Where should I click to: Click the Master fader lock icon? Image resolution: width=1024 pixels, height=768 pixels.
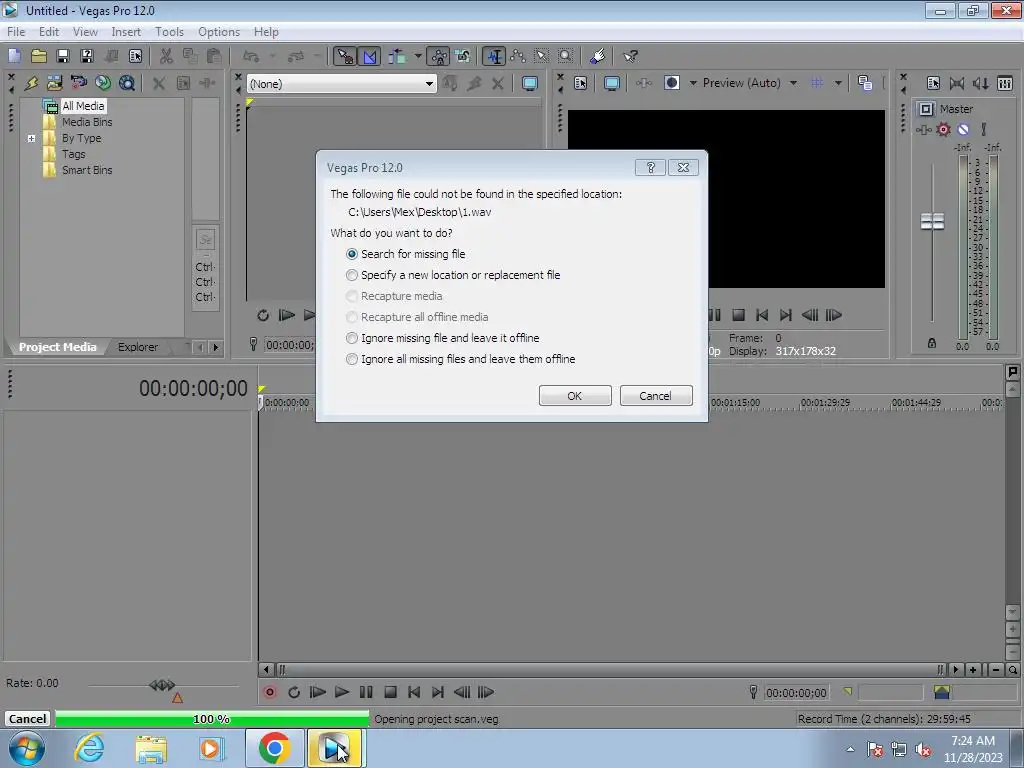[932, 344]
